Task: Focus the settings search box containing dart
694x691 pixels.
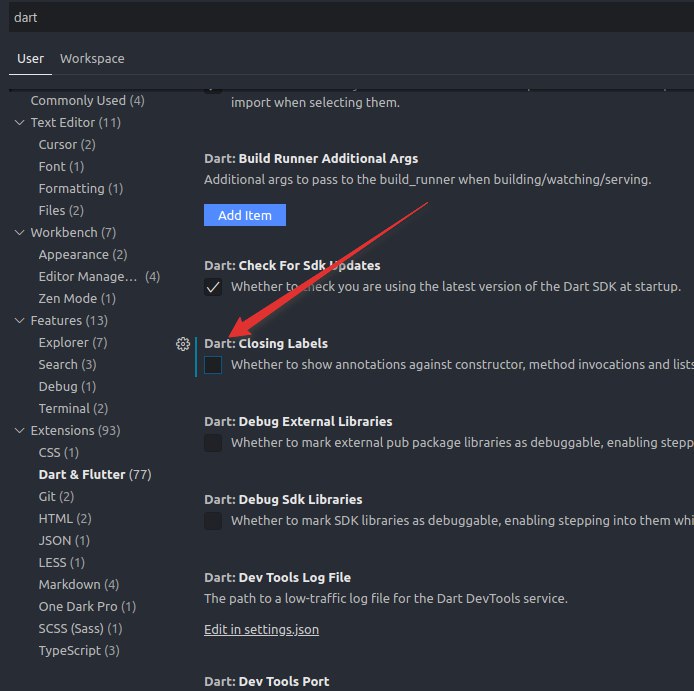Action: 351,17
